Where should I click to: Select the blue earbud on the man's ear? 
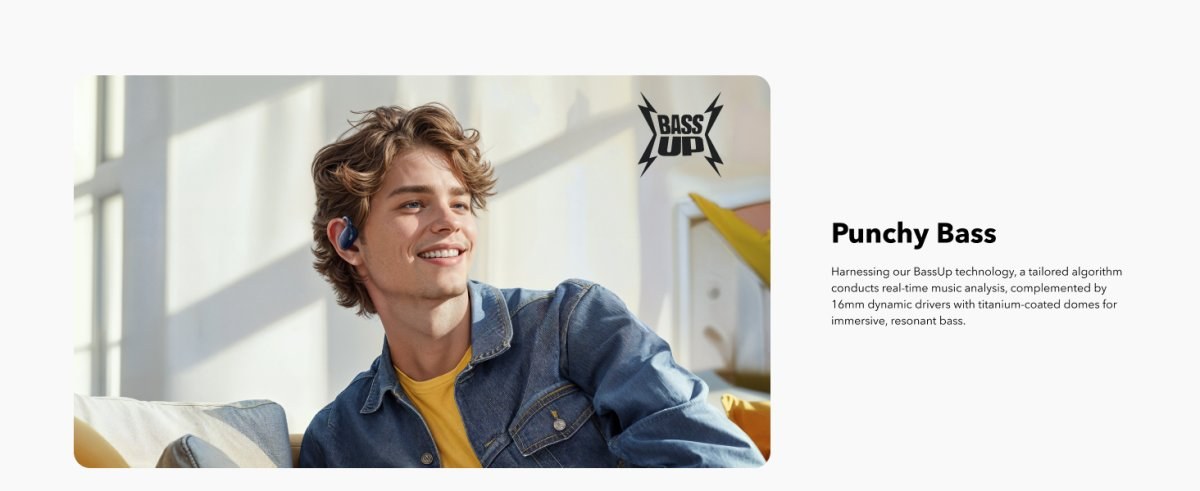346,234
